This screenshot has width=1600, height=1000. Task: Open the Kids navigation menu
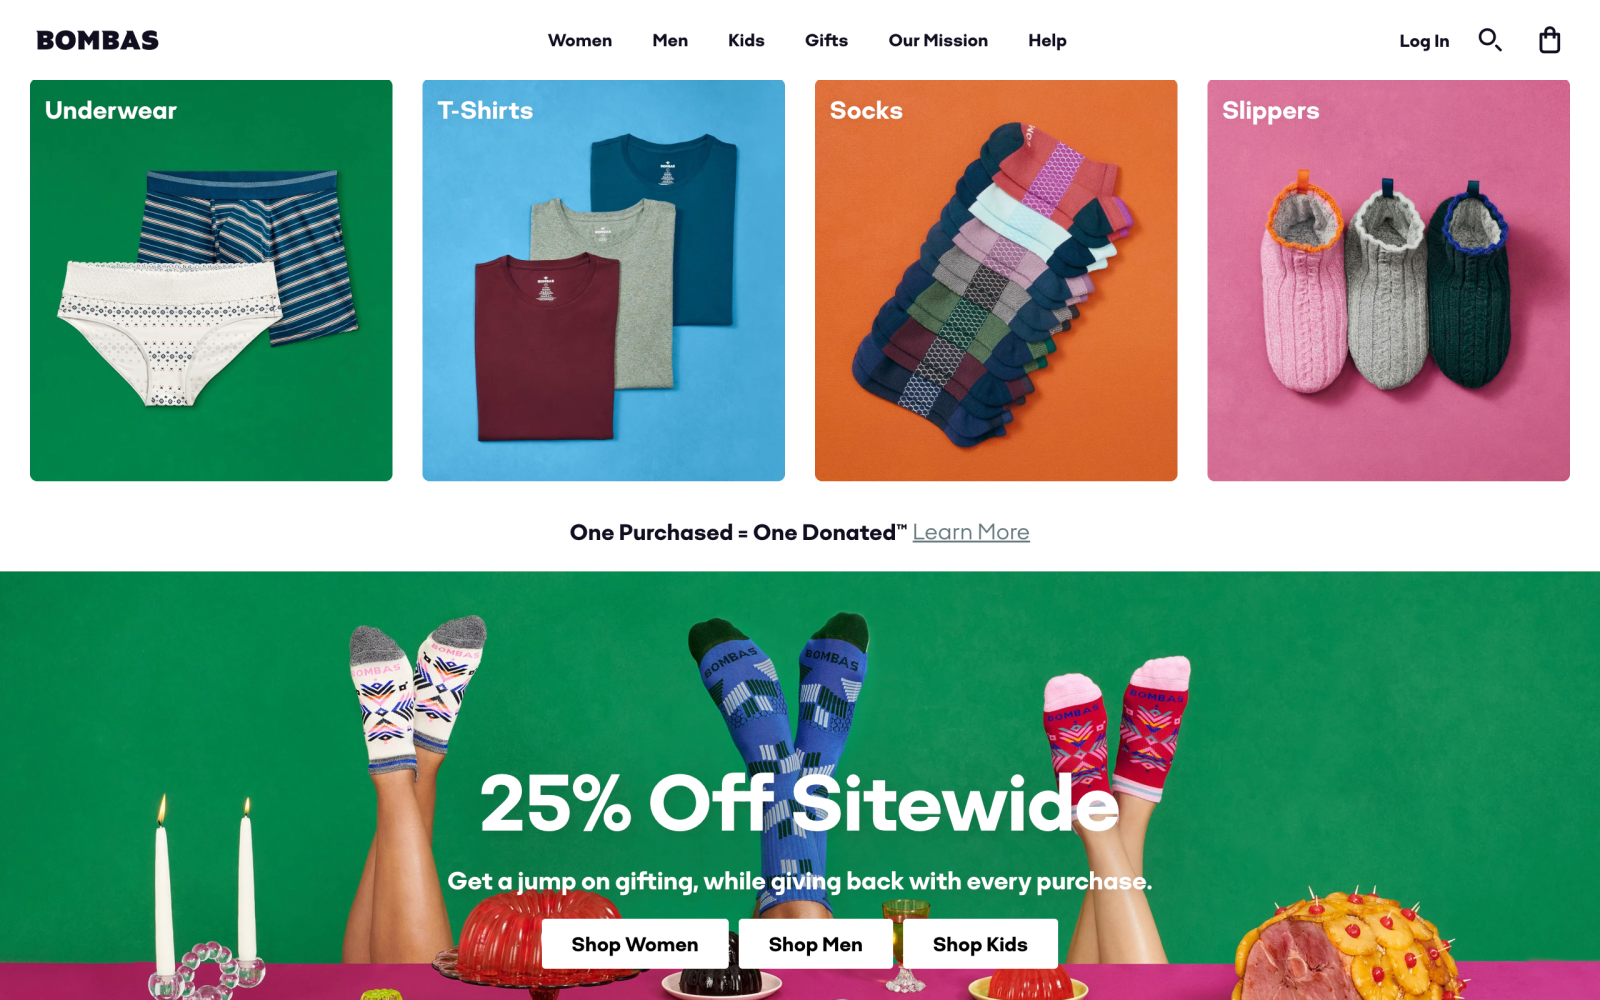[746, 40]
